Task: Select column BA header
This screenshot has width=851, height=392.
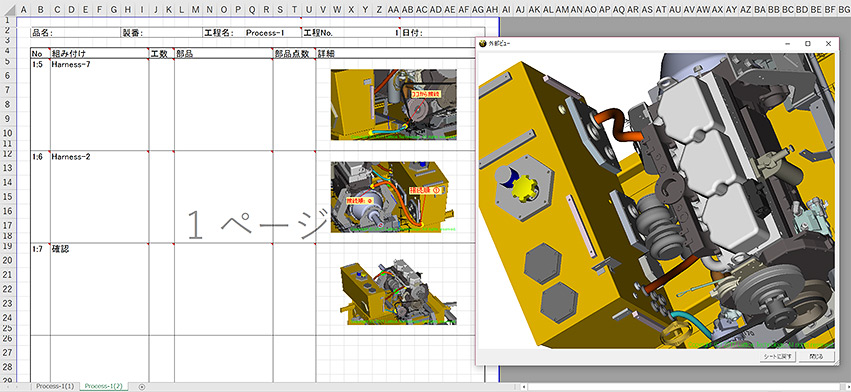Action: 760,9
